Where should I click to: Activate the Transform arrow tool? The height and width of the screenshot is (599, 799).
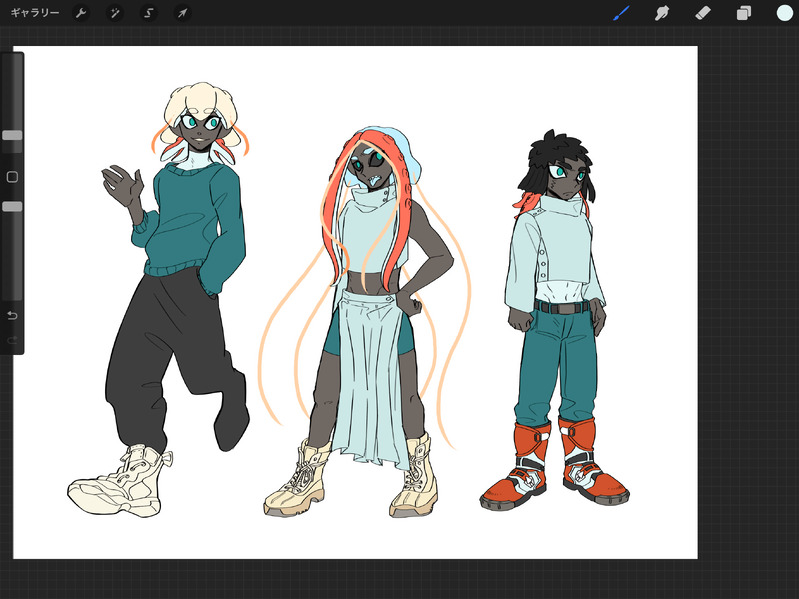click(x=182, y=13)
